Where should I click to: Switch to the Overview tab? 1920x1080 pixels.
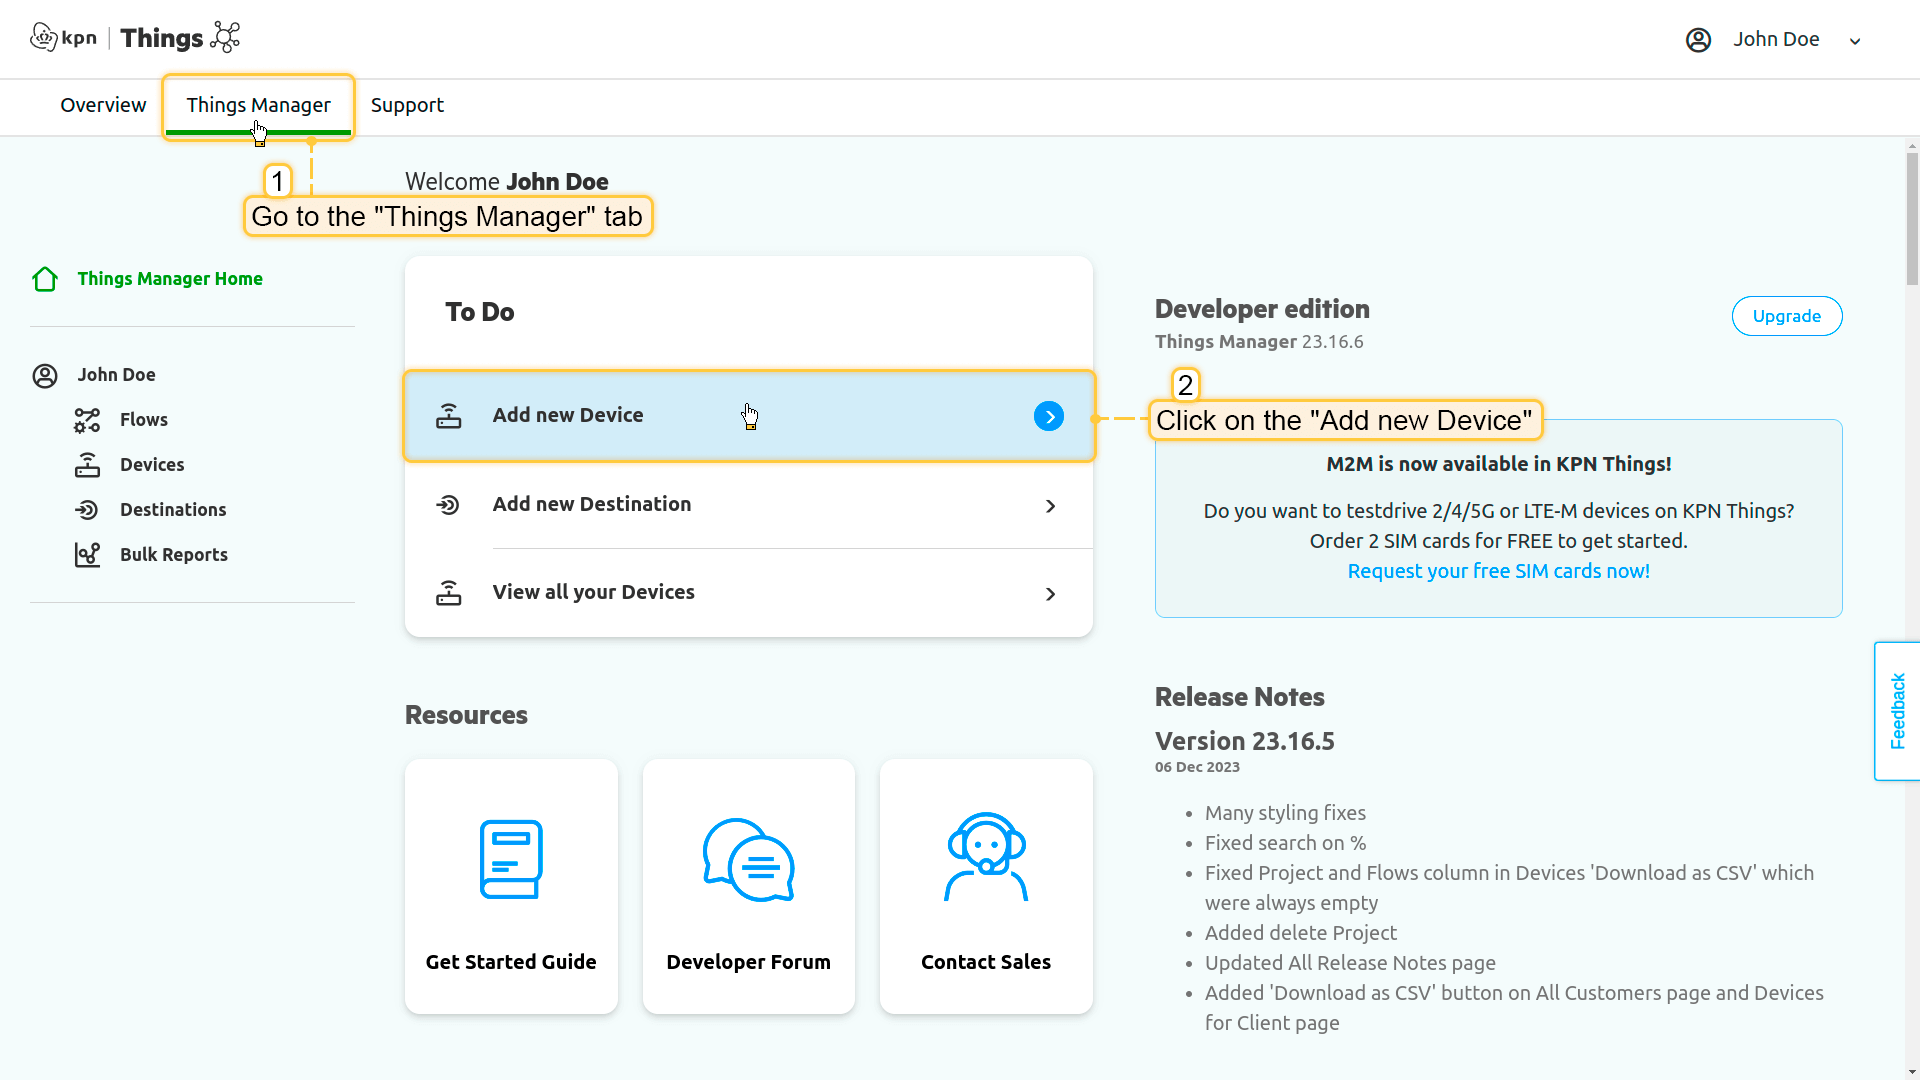pos(103,105)
